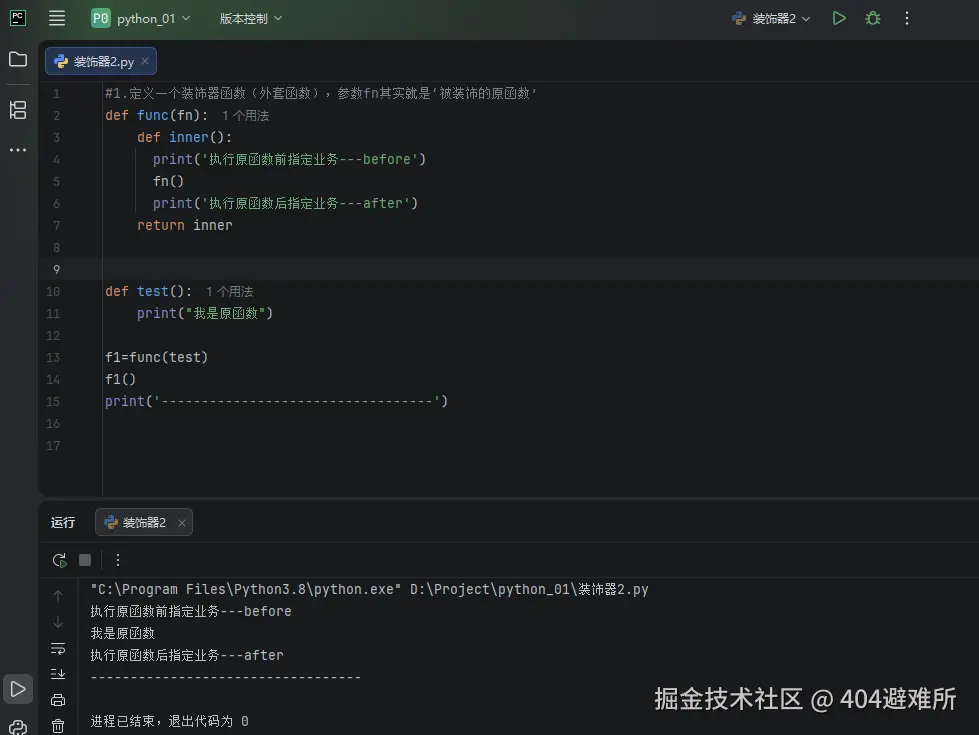Show more tool windows ellipsis
Viewport: 979px width, 735px height.
[x=18, y=150]
